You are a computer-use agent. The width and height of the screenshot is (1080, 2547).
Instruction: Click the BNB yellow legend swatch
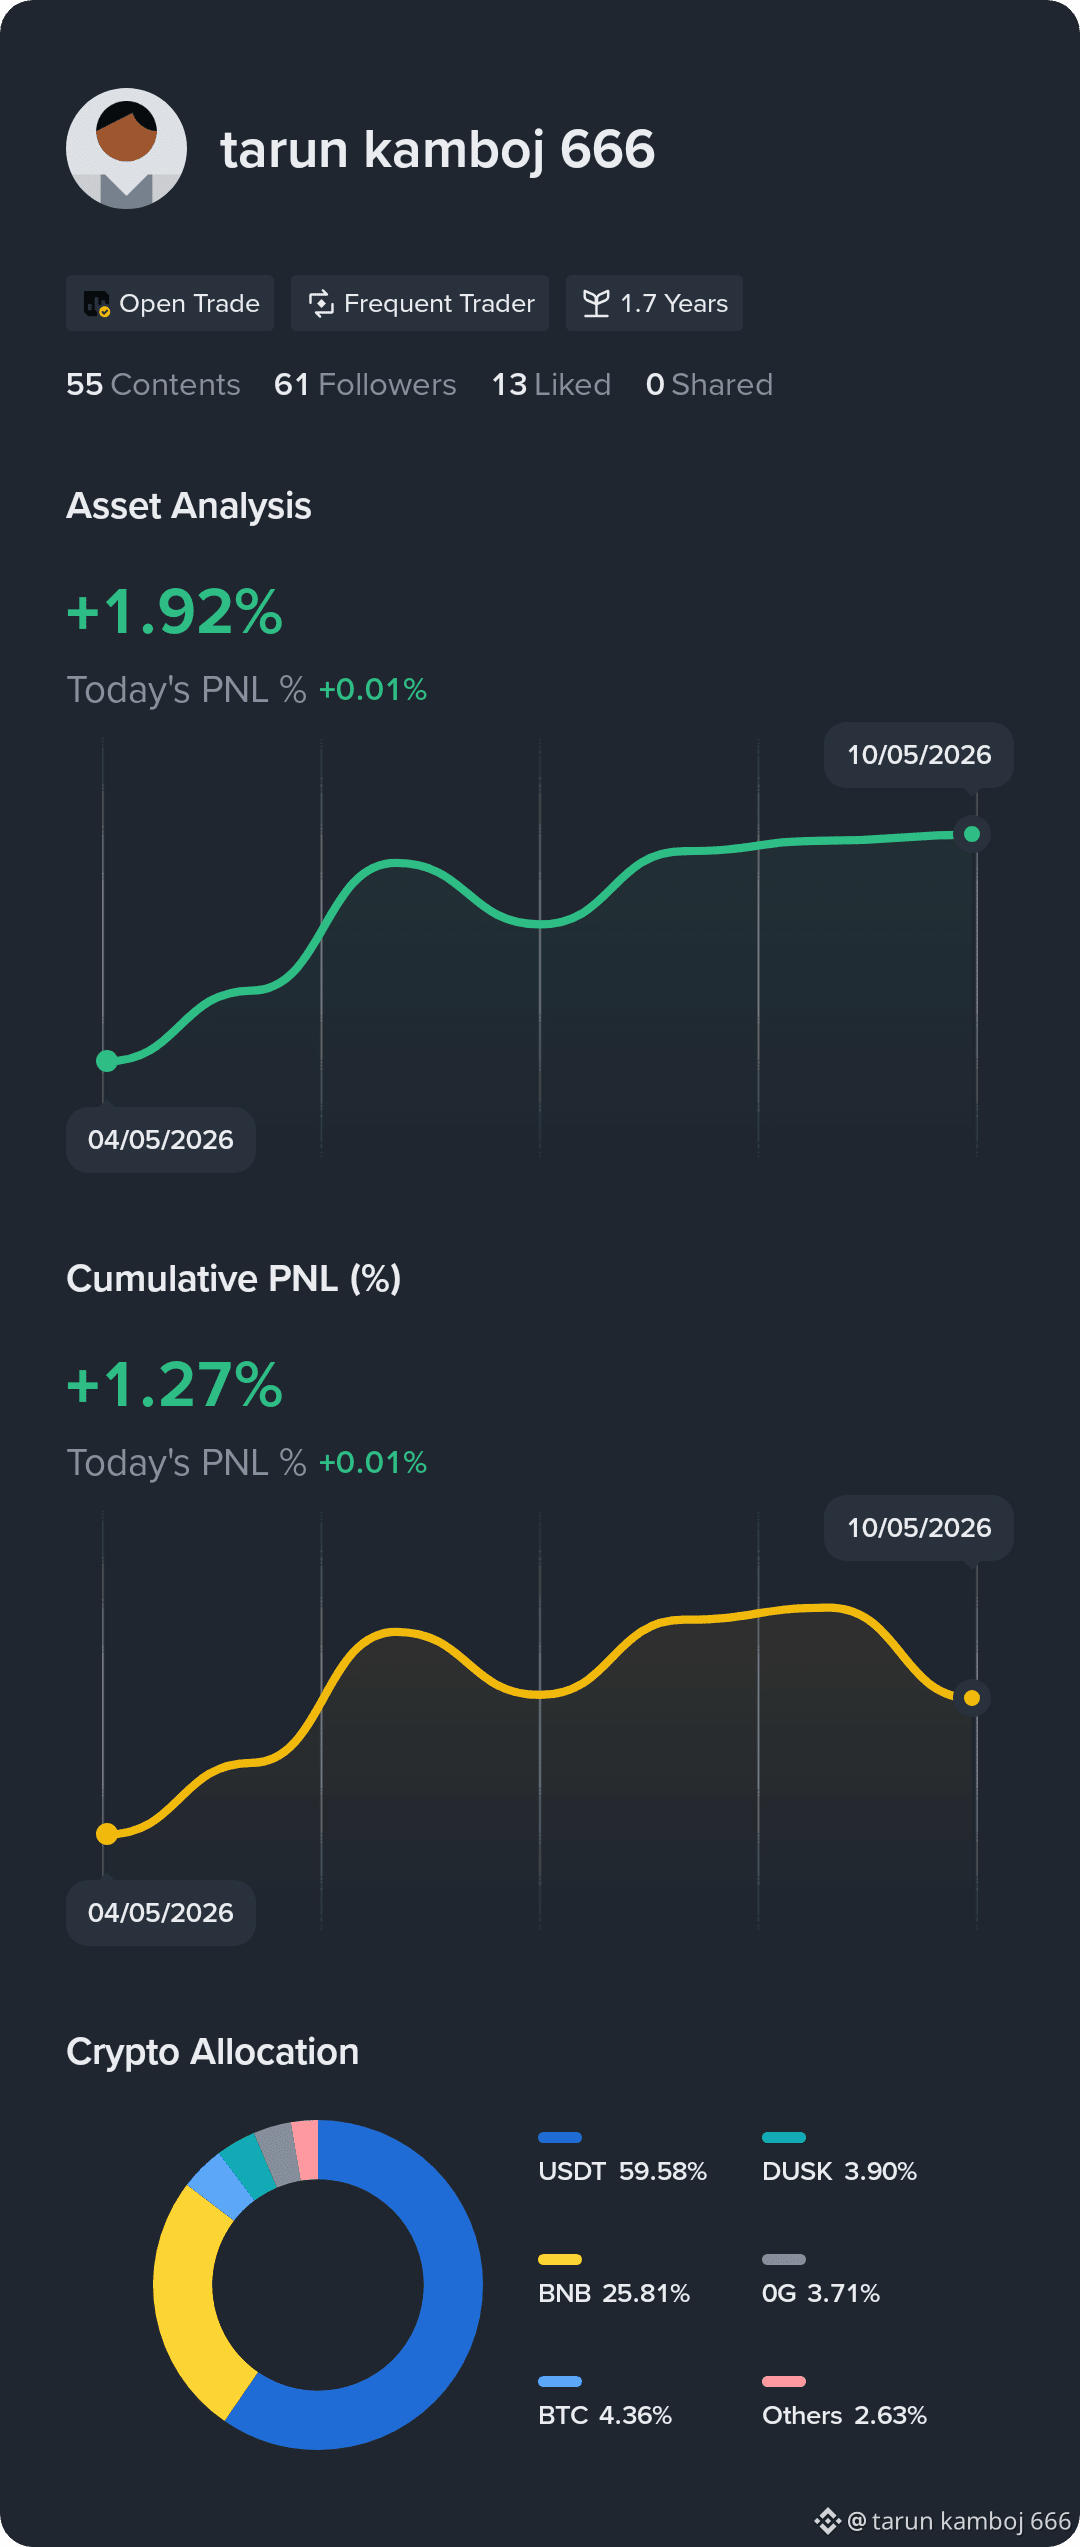(560, 2259)
